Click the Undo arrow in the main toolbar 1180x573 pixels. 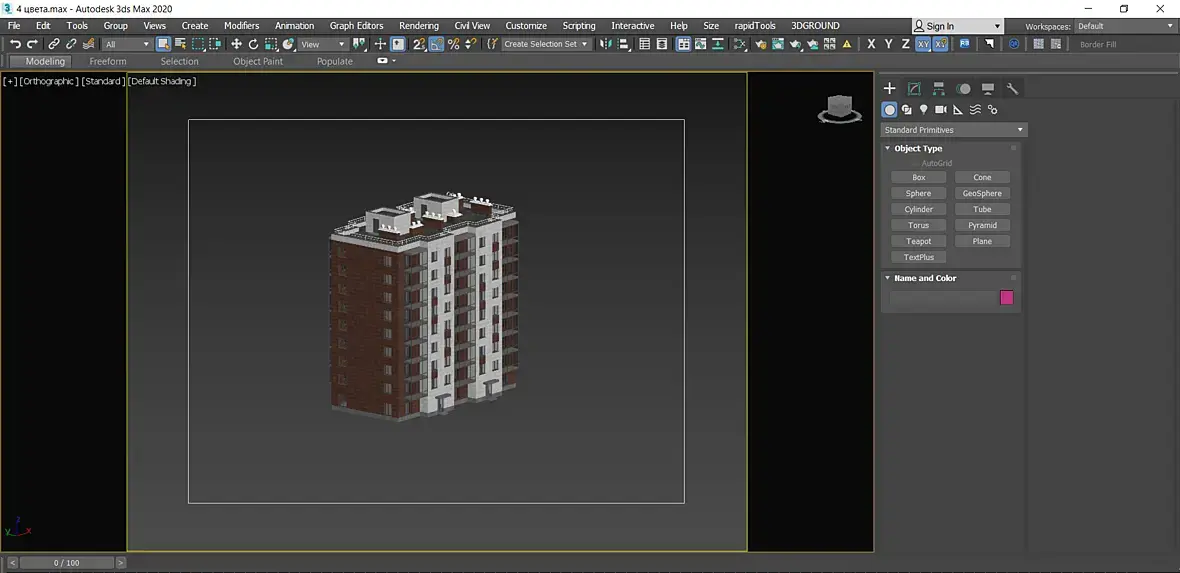click(15, 44)
